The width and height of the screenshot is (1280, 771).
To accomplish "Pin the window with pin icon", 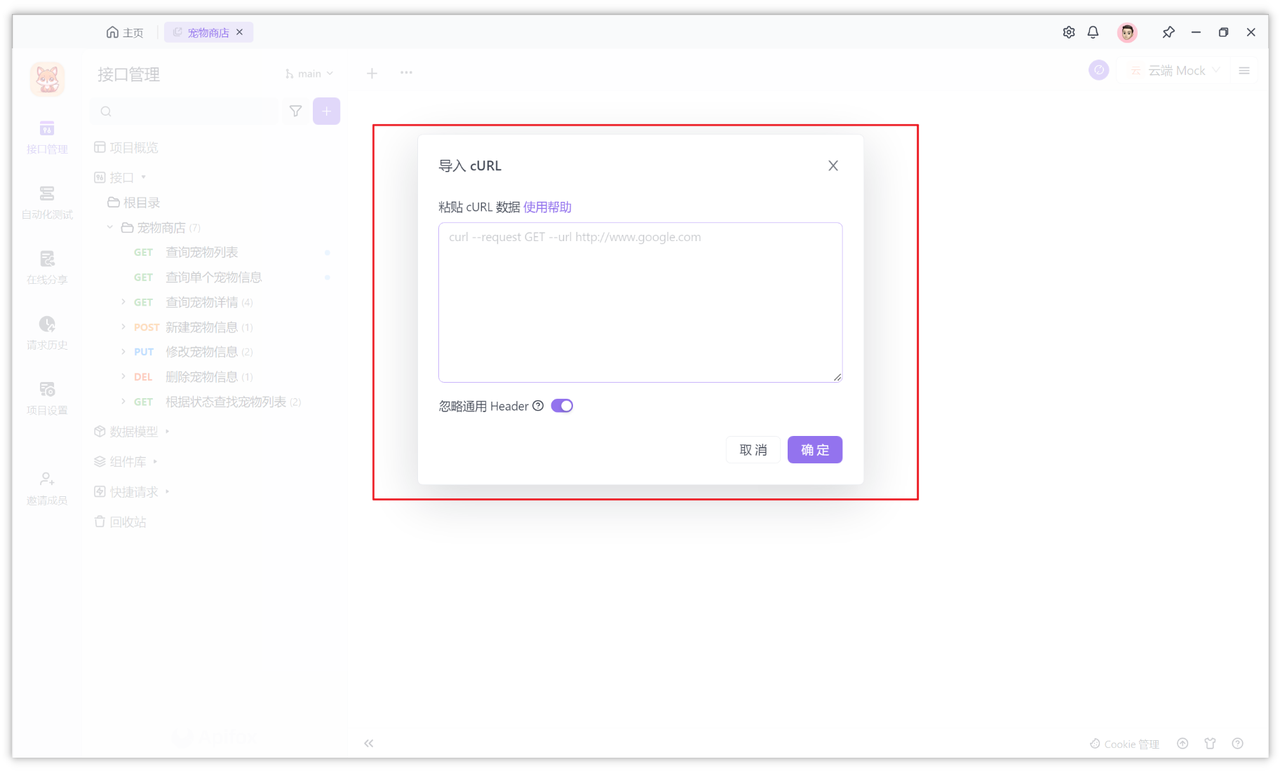I will tap(1168, 32).
